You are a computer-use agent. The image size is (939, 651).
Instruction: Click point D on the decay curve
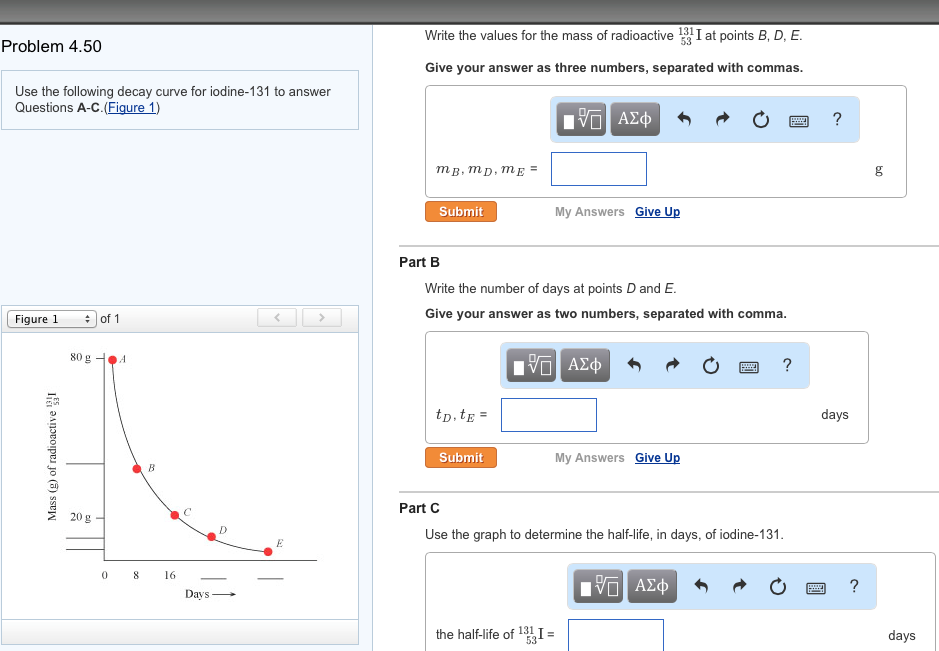pos(211,537)
